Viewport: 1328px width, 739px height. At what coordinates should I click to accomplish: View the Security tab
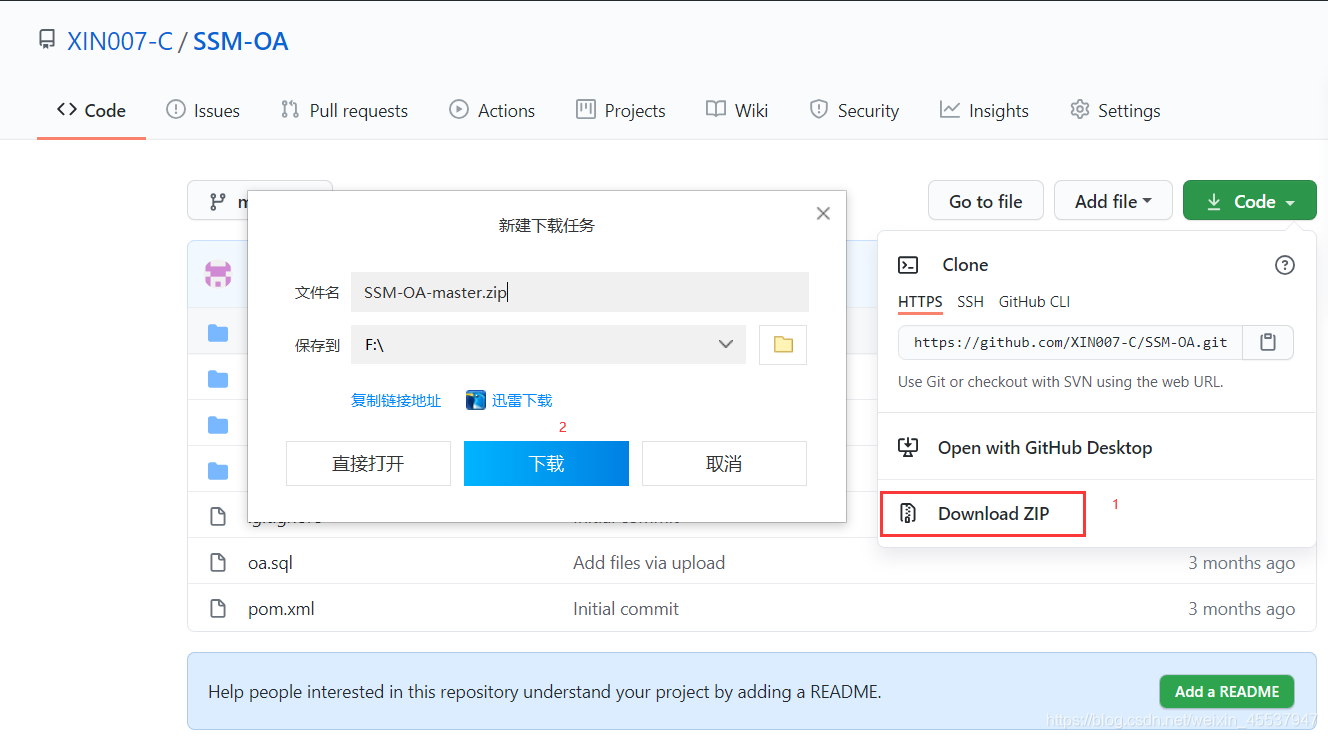(854, 110)
